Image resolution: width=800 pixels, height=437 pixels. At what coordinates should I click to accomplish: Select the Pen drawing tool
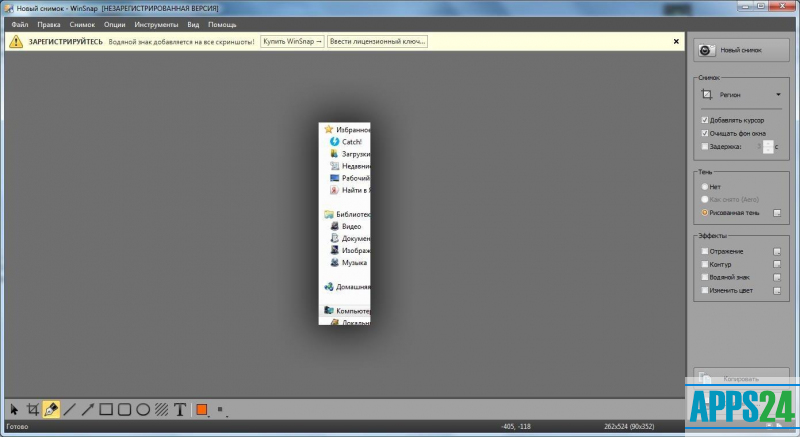click(x=51, y=409)
